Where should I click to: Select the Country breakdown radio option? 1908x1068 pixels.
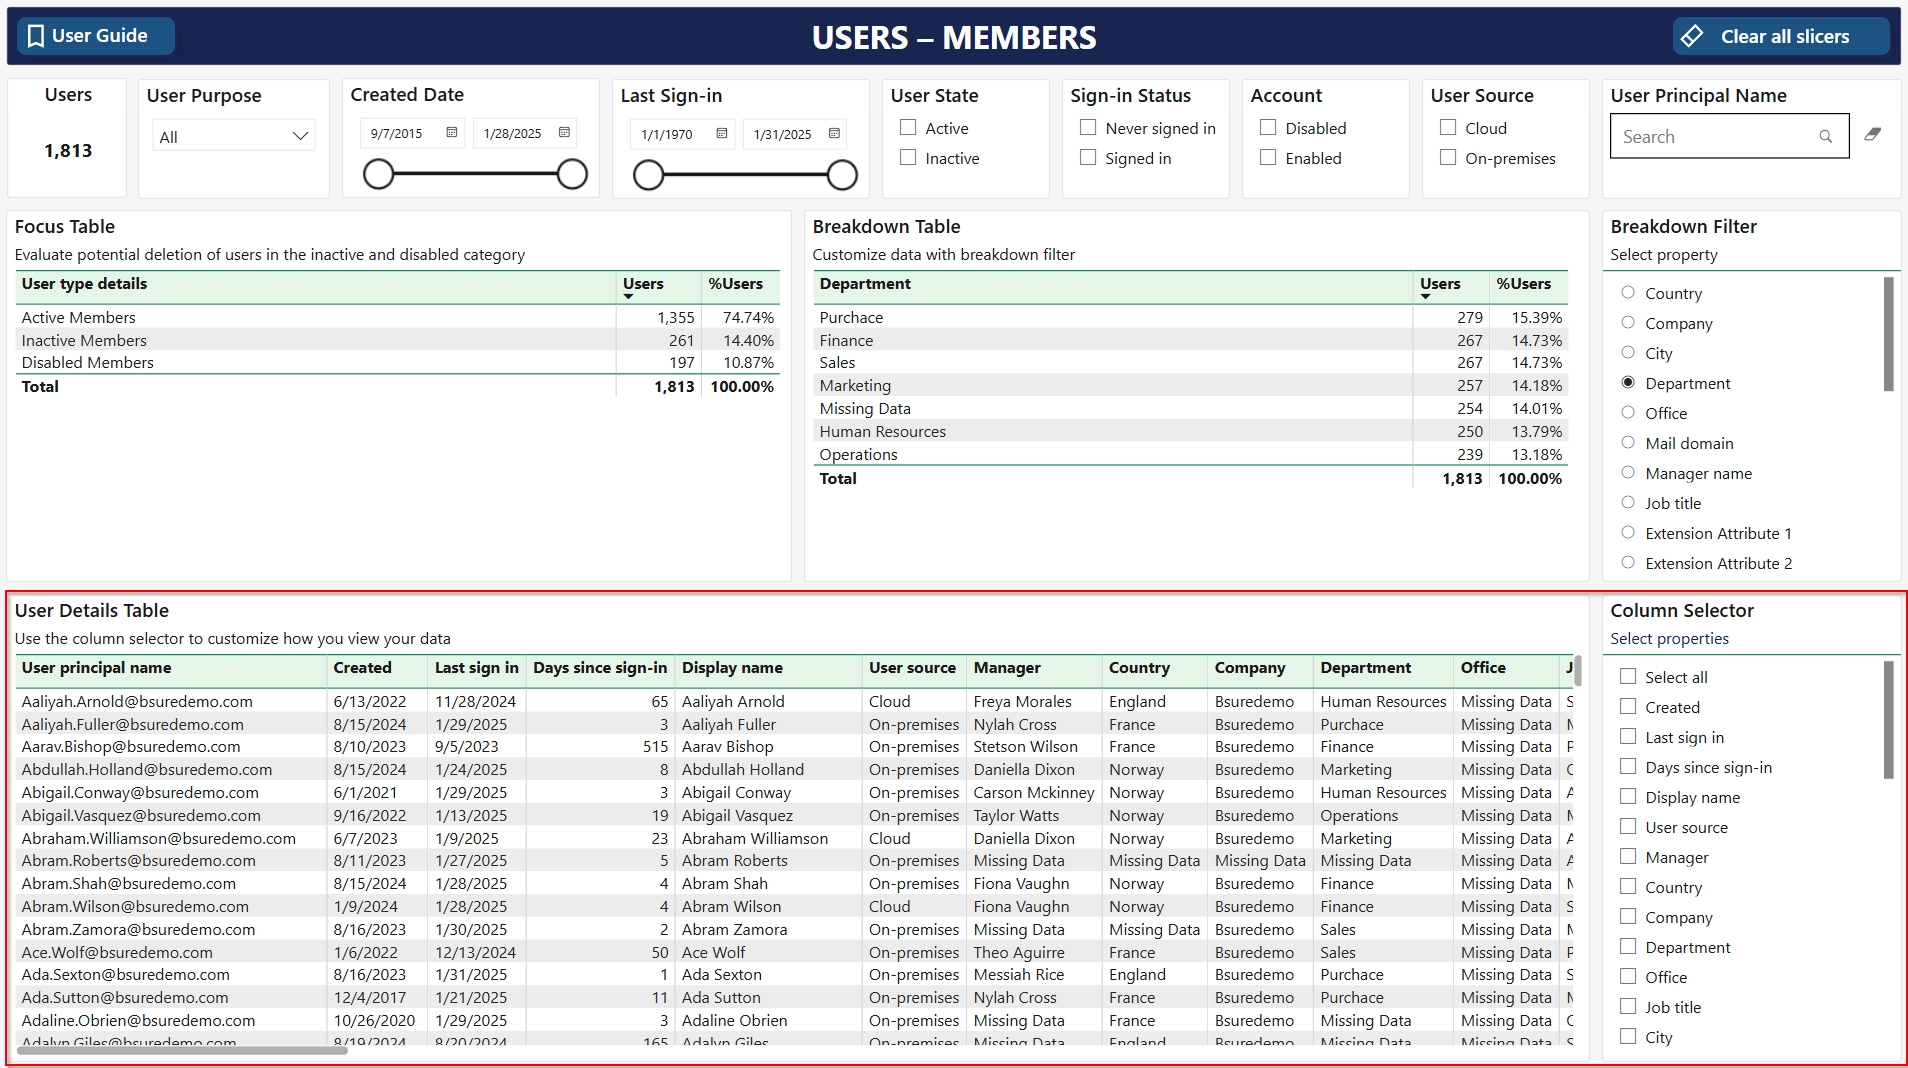coord(1628,293)
